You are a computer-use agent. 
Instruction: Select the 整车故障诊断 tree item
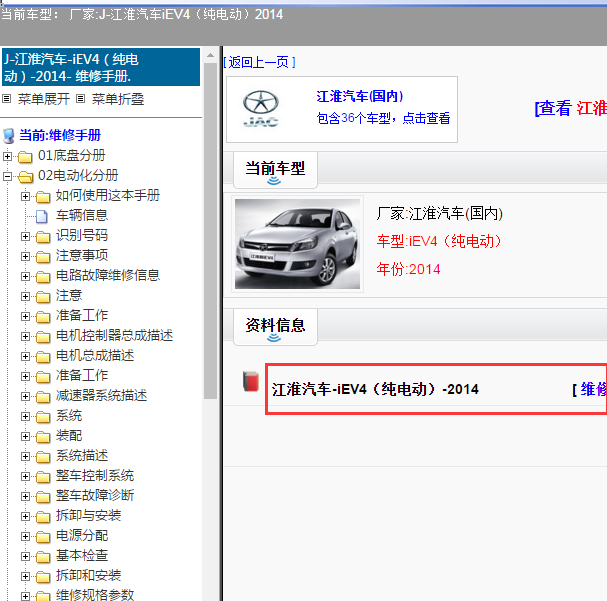95,496
